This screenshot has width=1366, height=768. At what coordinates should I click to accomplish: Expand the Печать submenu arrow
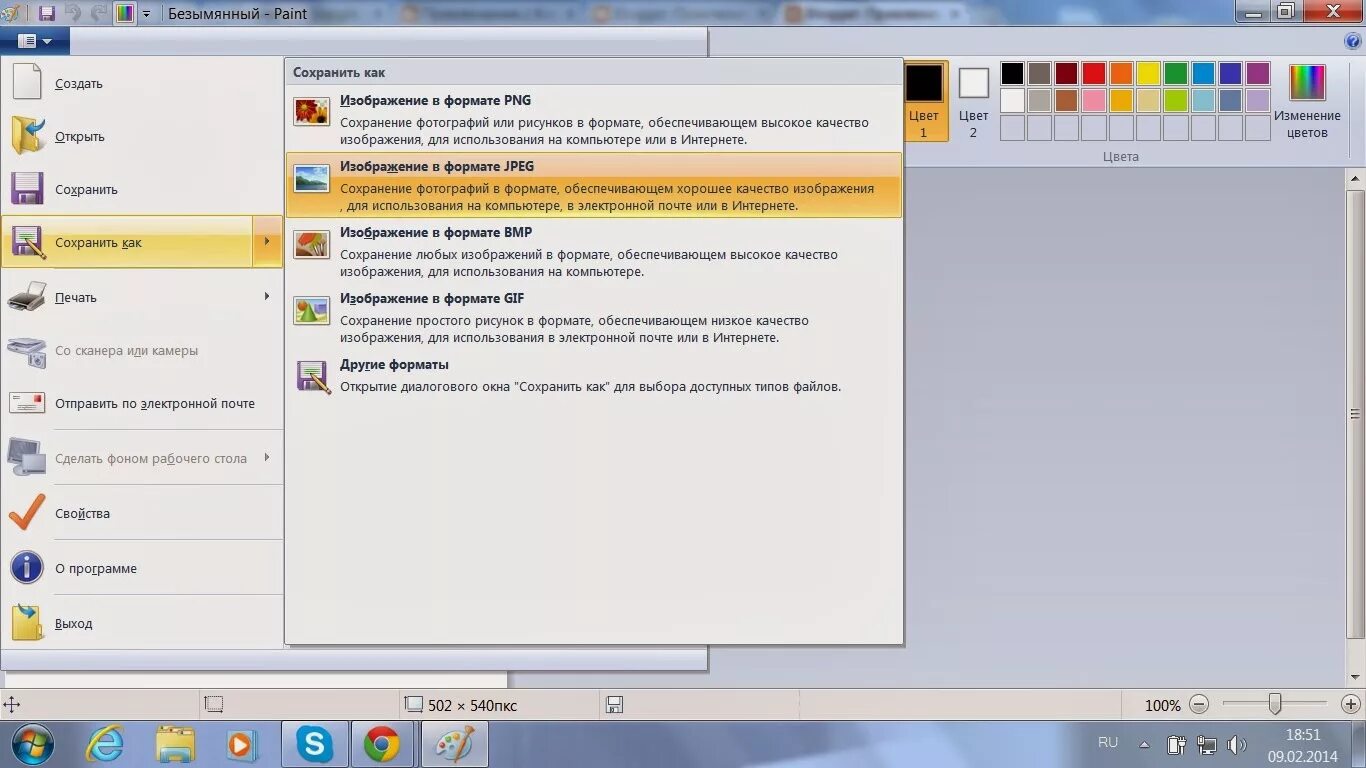point(267,297)
